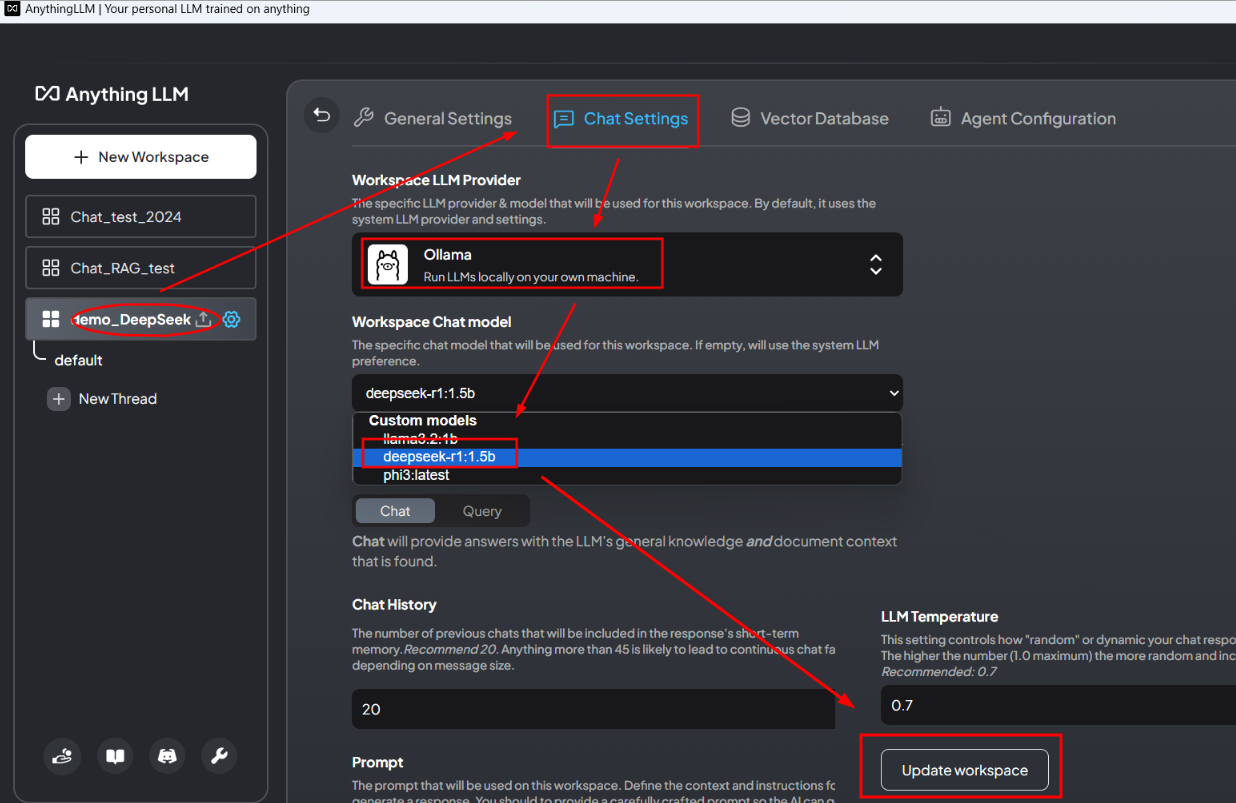Click the plus icon next to New Thread
The width and height of the screenshot is (1236, 803).
tap(59, 399)
